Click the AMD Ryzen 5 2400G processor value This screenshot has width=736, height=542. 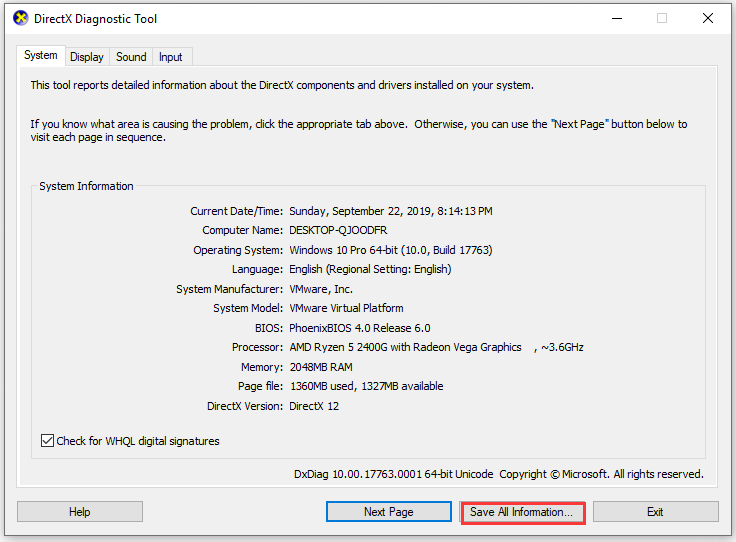tap(437, 347)
